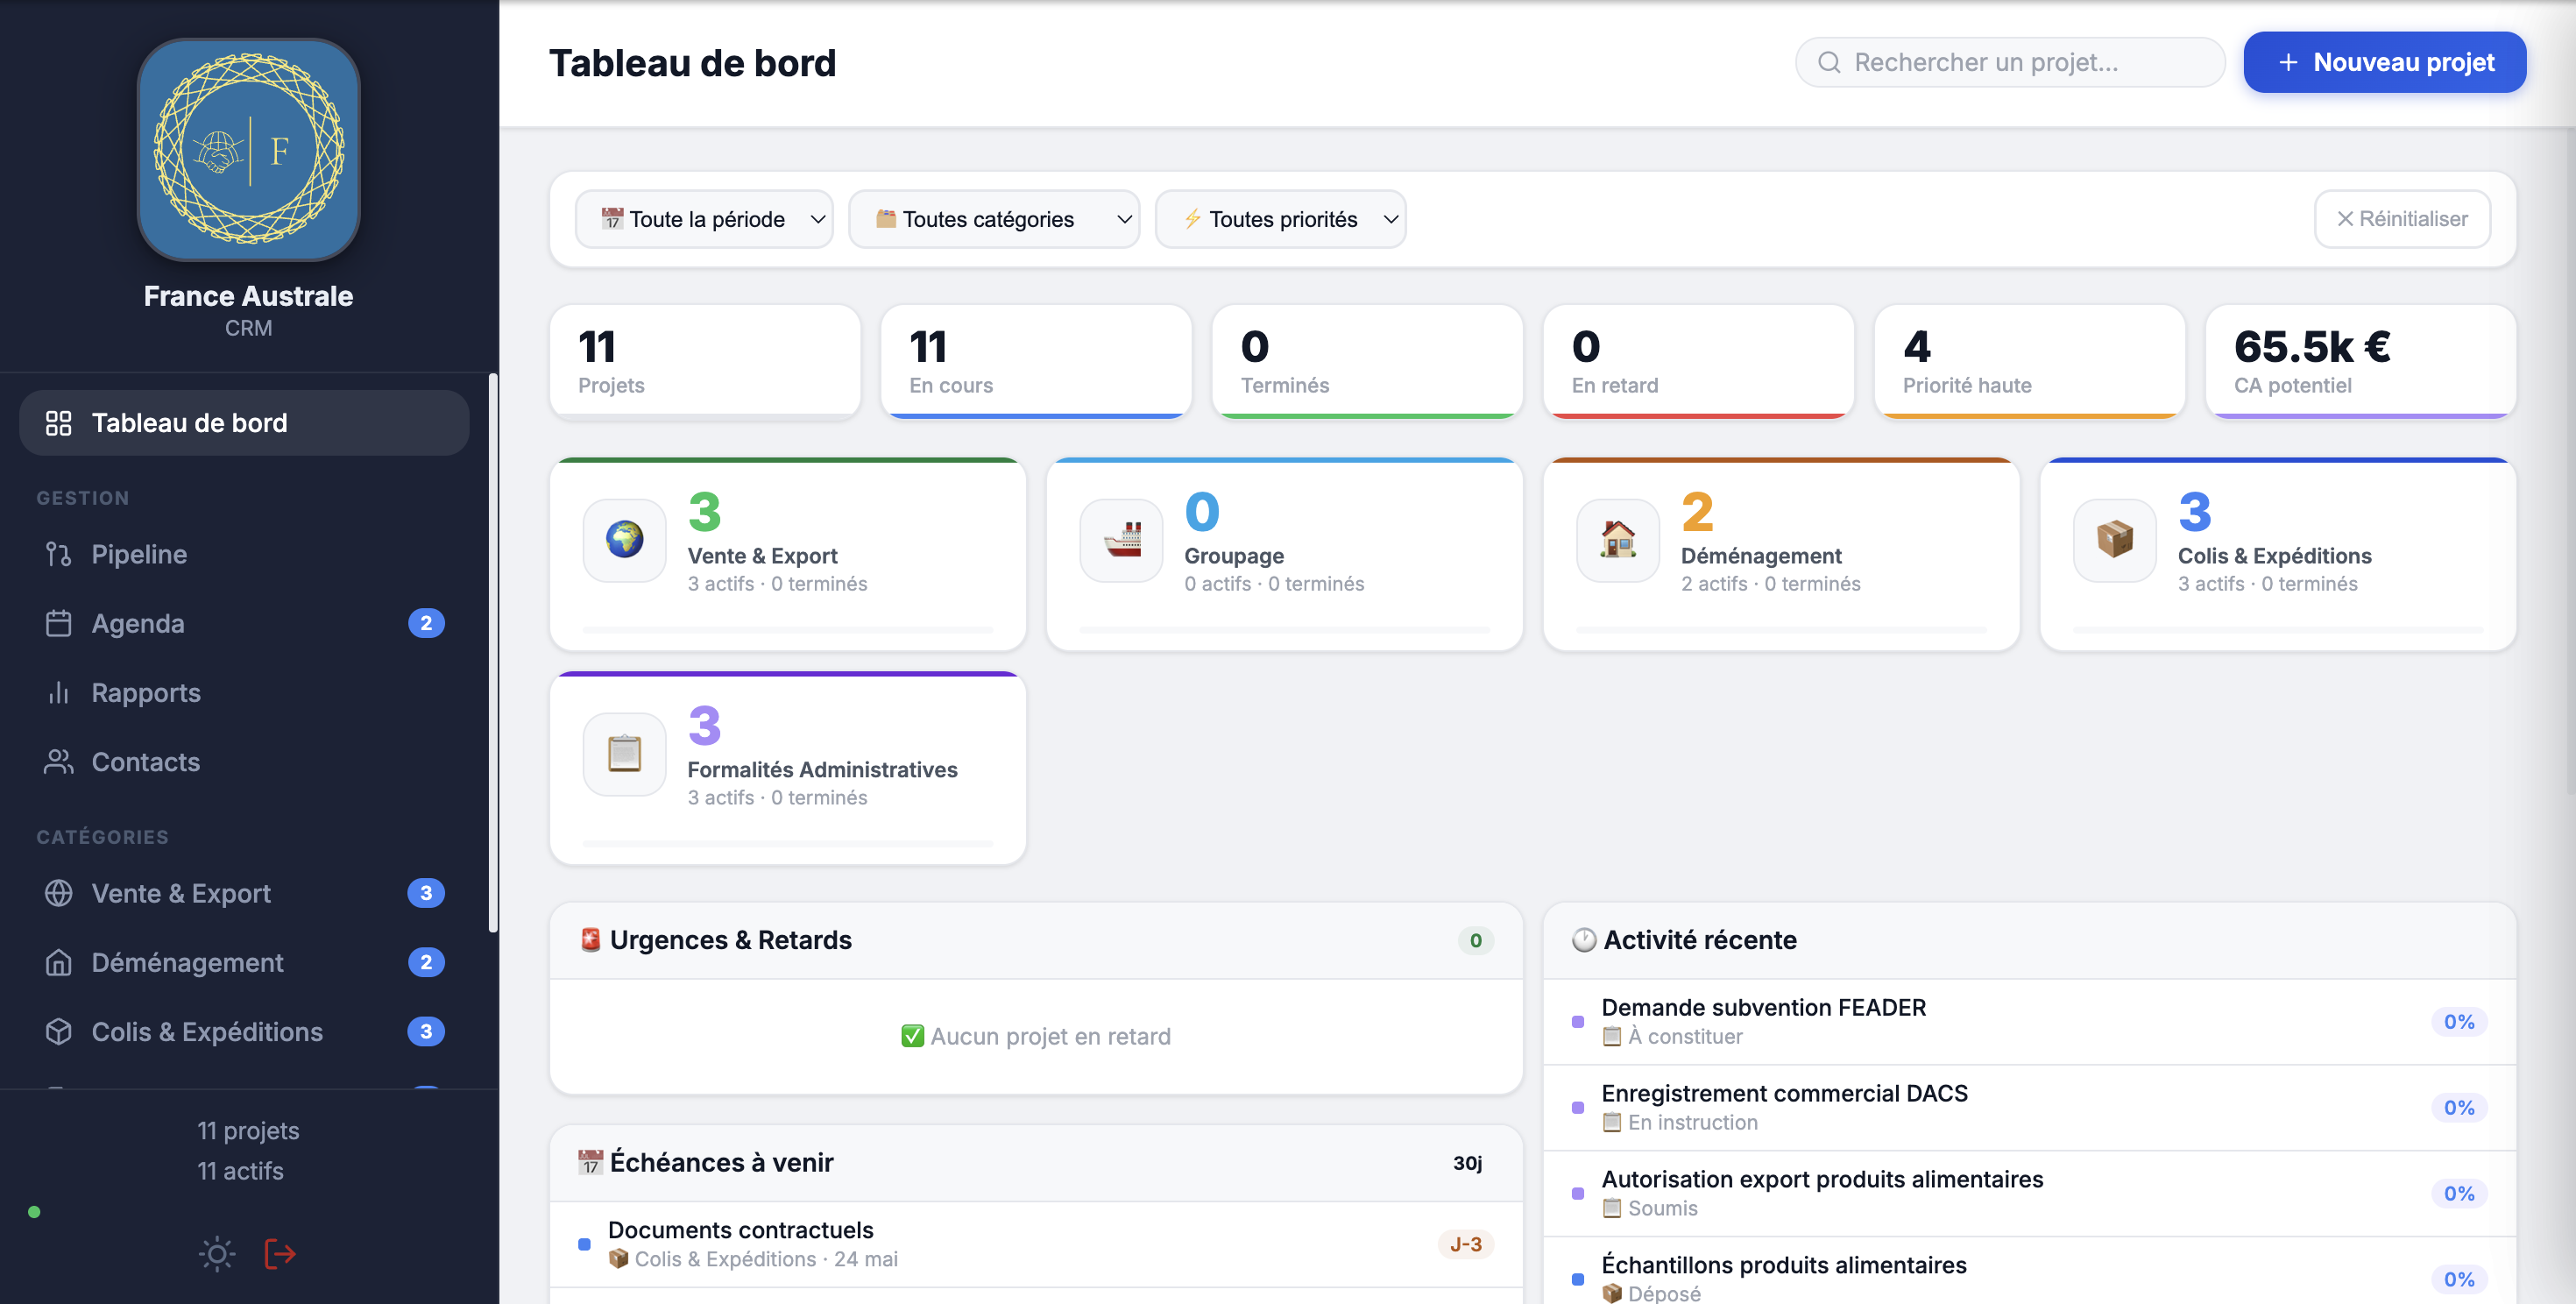
Task: Click the red logout icon
Action: coord(280,1254)
